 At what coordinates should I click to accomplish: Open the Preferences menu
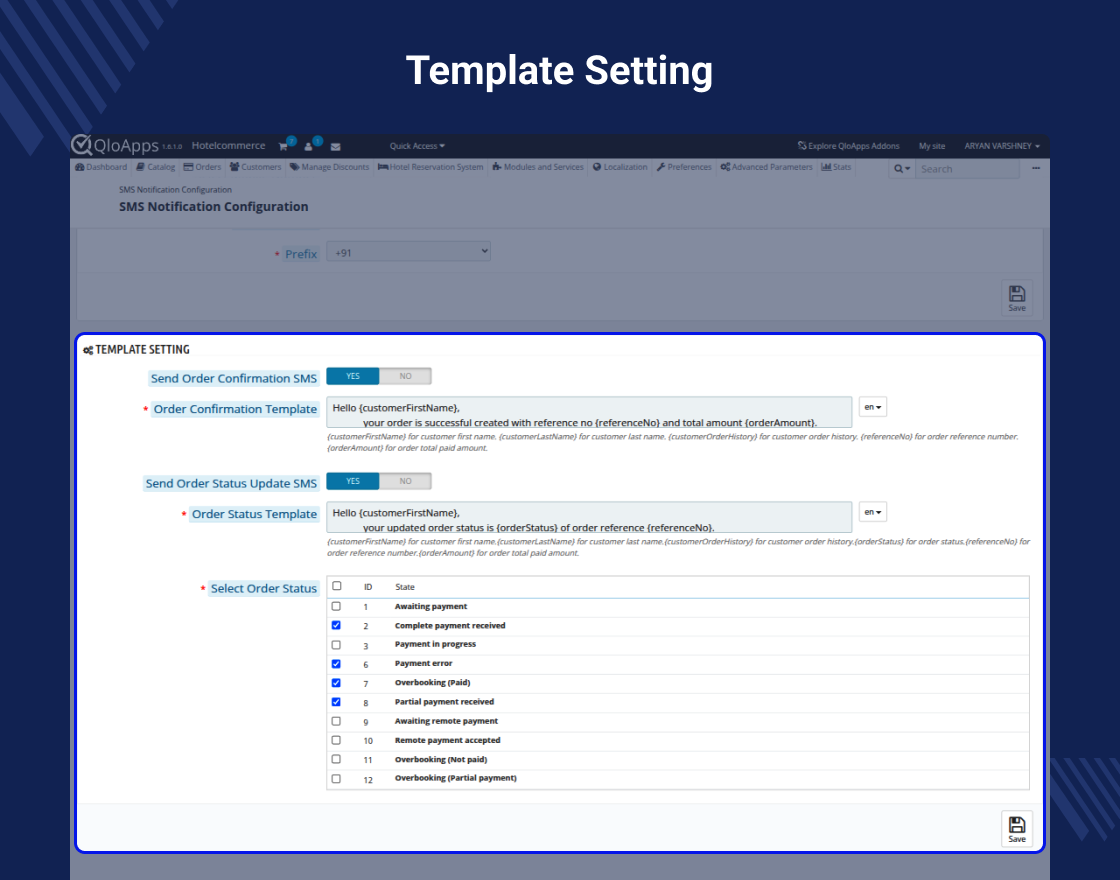[684, 167]
